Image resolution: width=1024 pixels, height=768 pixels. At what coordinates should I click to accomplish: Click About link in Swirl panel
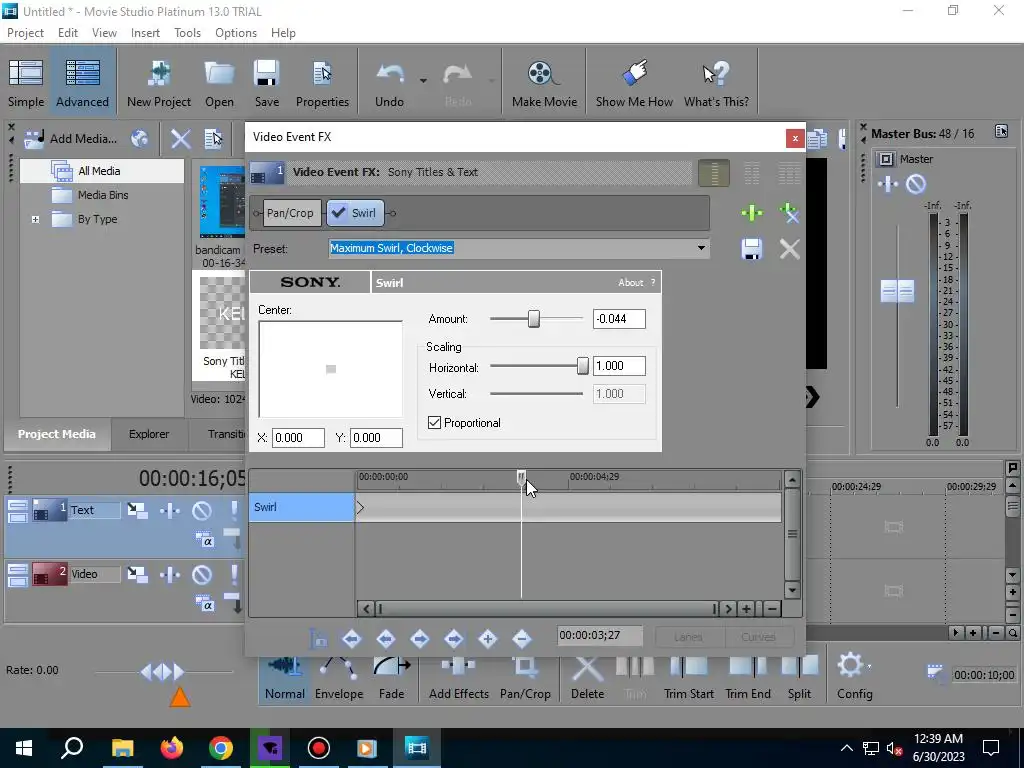point(630,283)
